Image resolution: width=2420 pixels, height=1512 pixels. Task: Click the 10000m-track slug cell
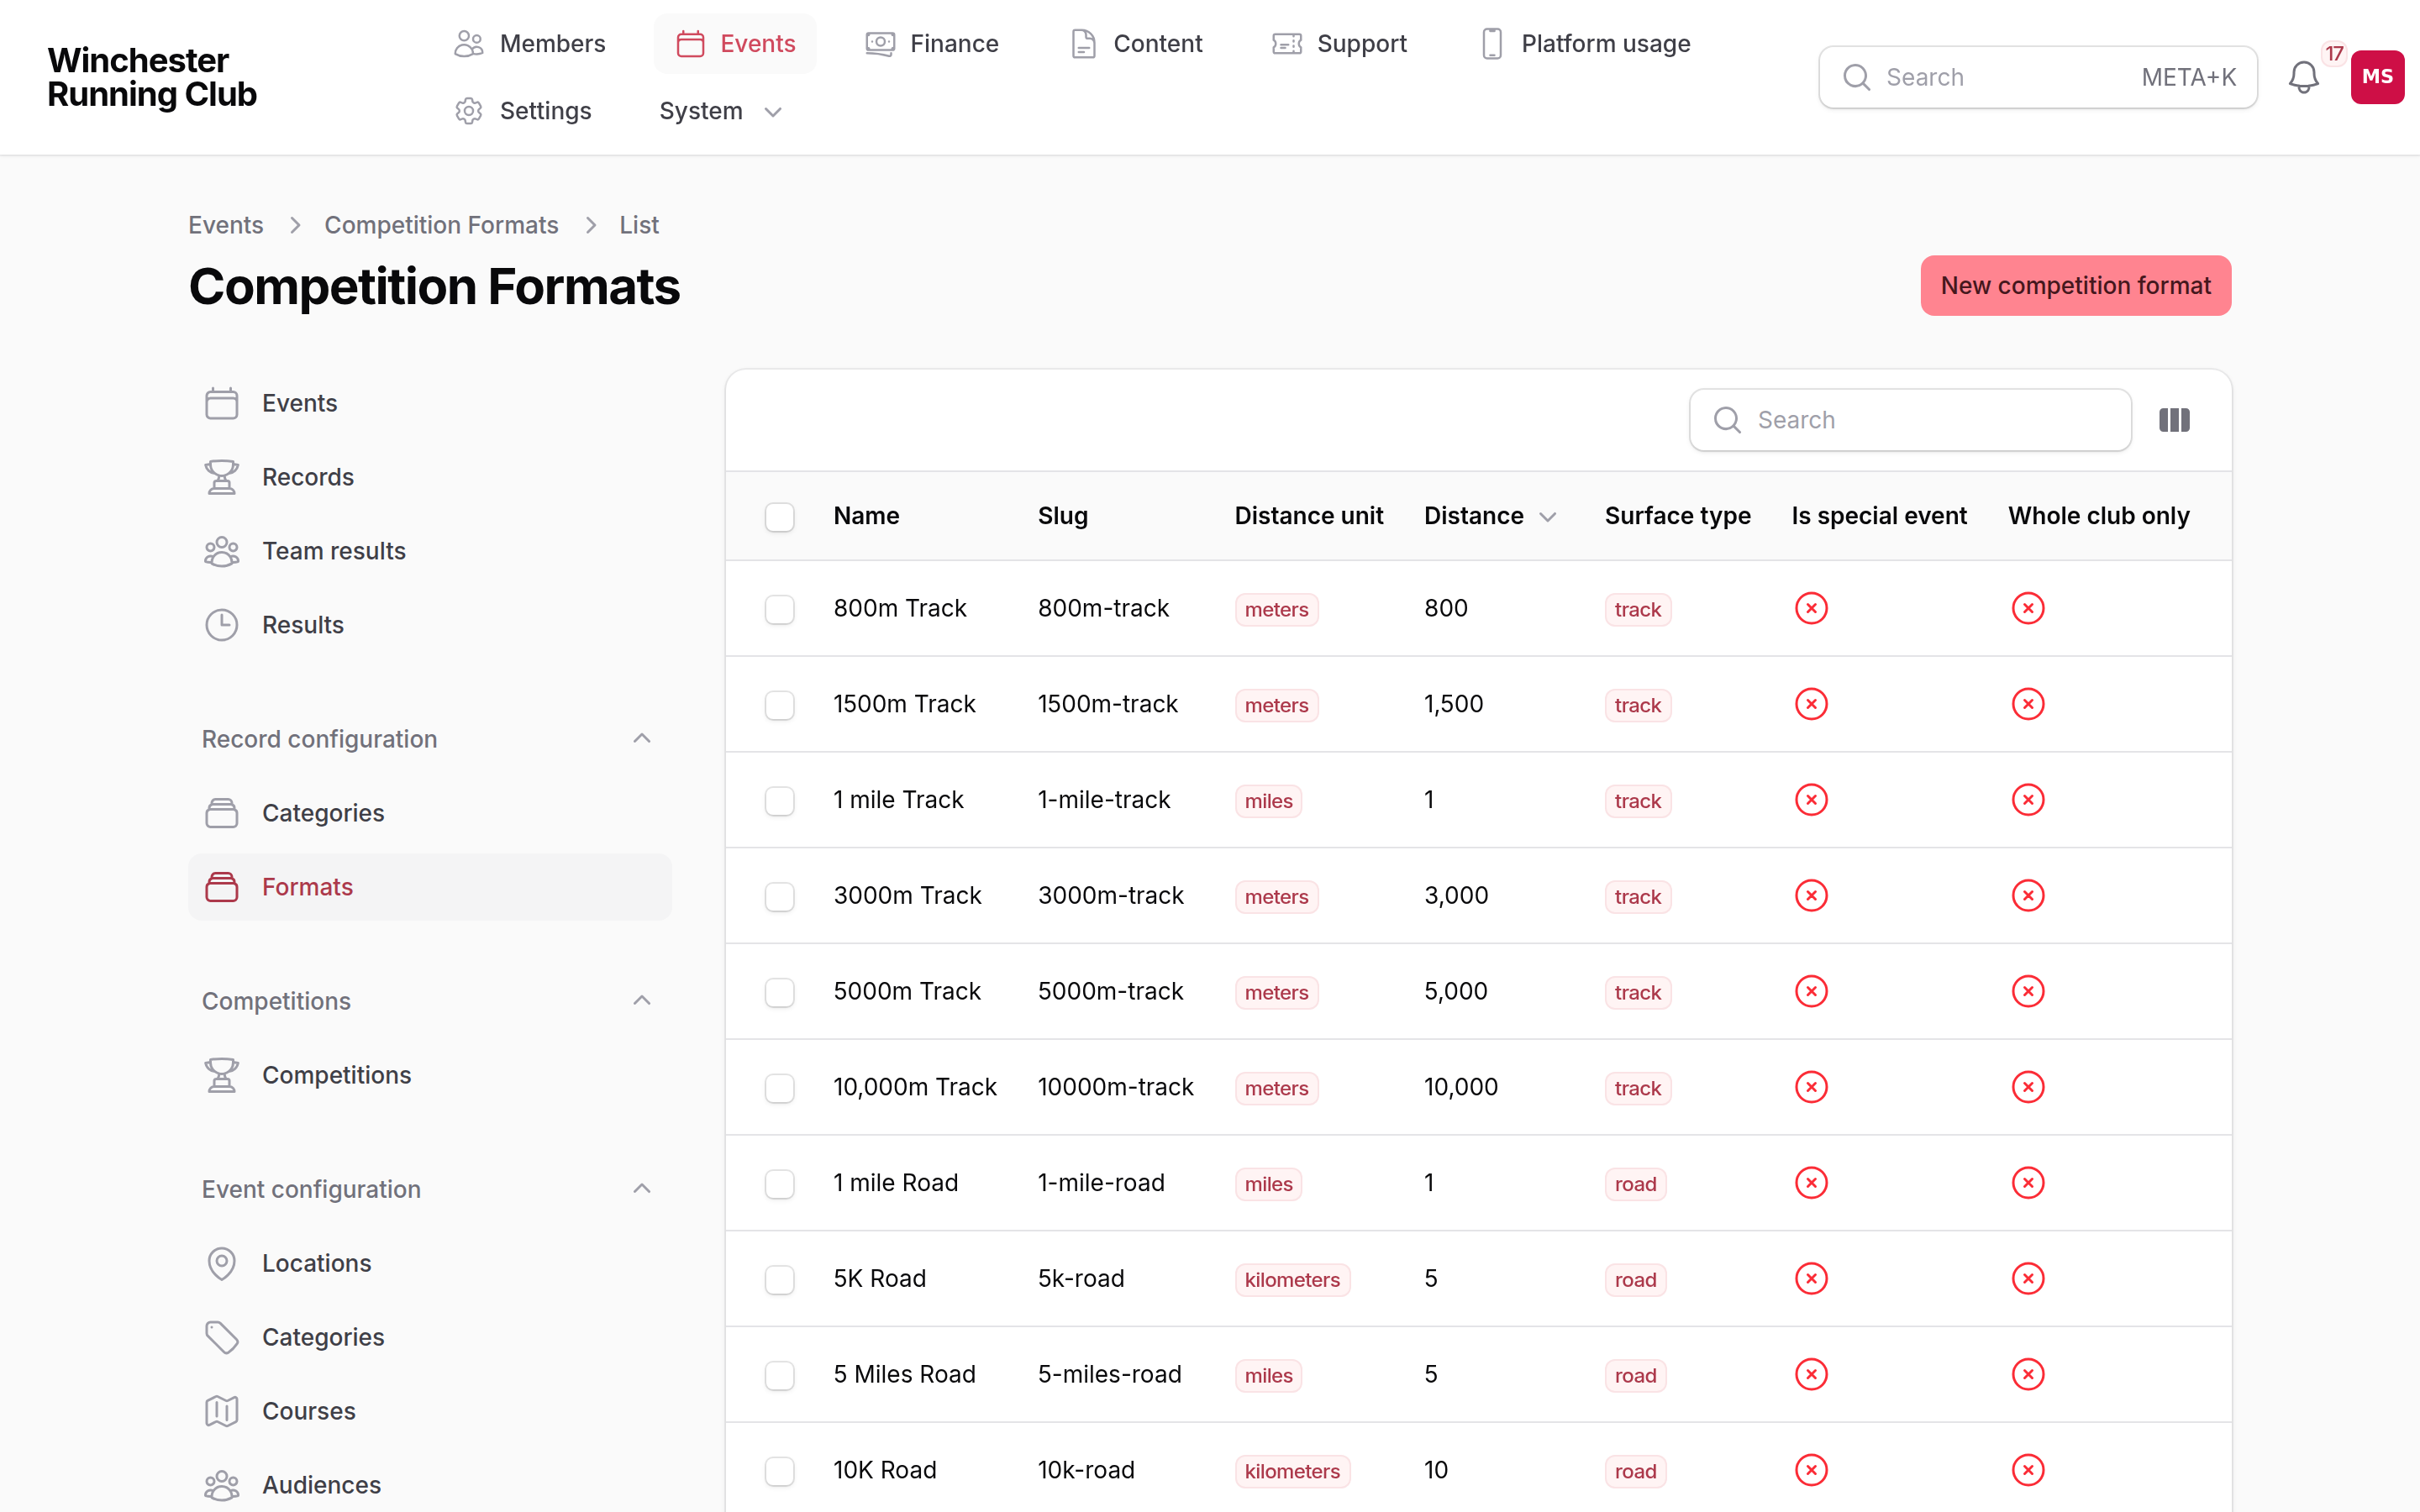click(1116, 1087)
